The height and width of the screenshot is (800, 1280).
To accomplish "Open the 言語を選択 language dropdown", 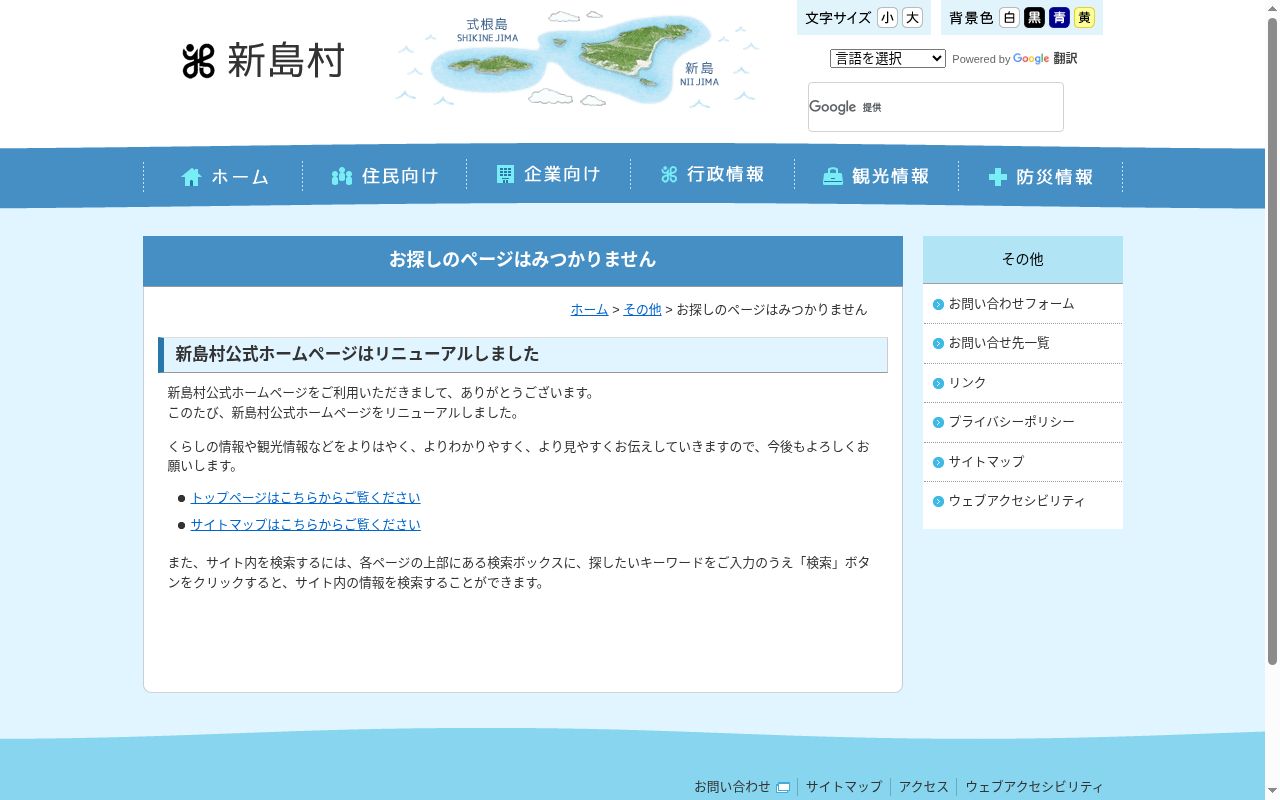I will click(x=888, y=59).
